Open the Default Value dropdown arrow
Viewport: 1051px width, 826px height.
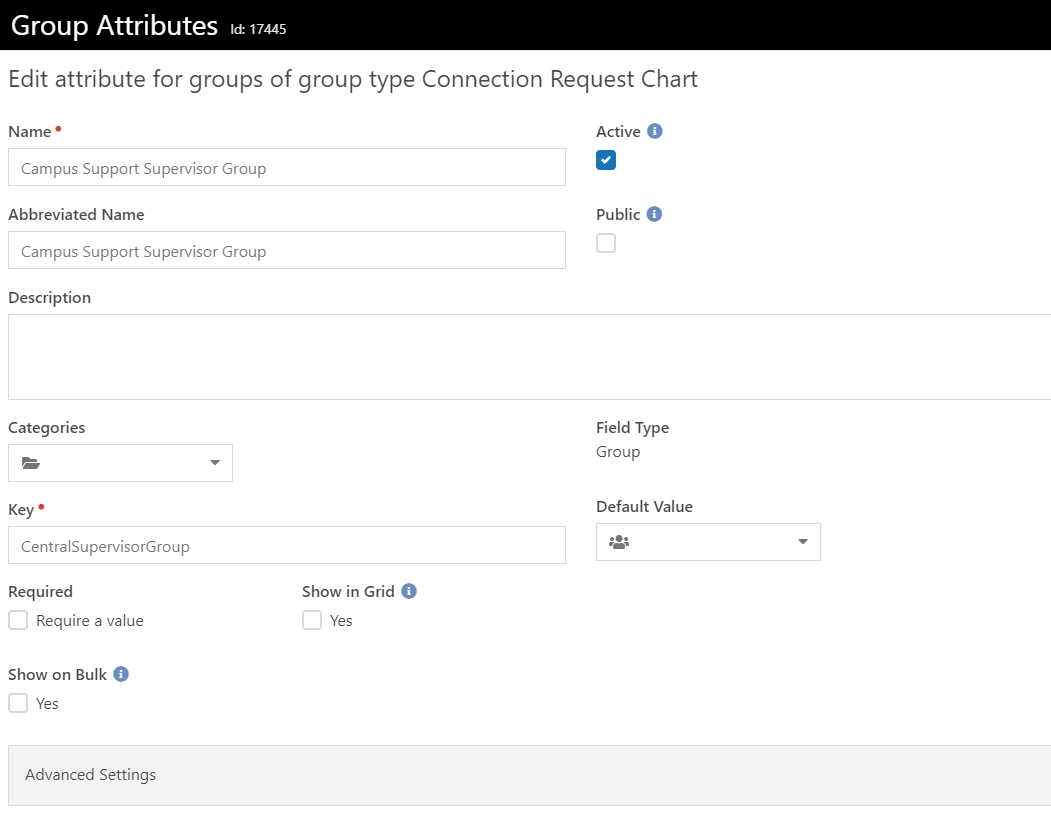point(802,542)
